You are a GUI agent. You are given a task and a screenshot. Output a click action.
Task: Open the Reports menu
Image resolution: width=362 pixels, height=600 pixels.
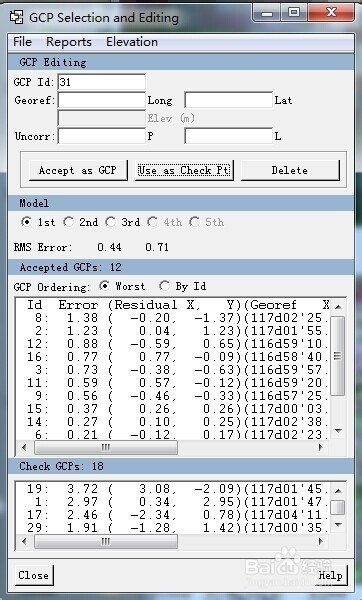68,42
